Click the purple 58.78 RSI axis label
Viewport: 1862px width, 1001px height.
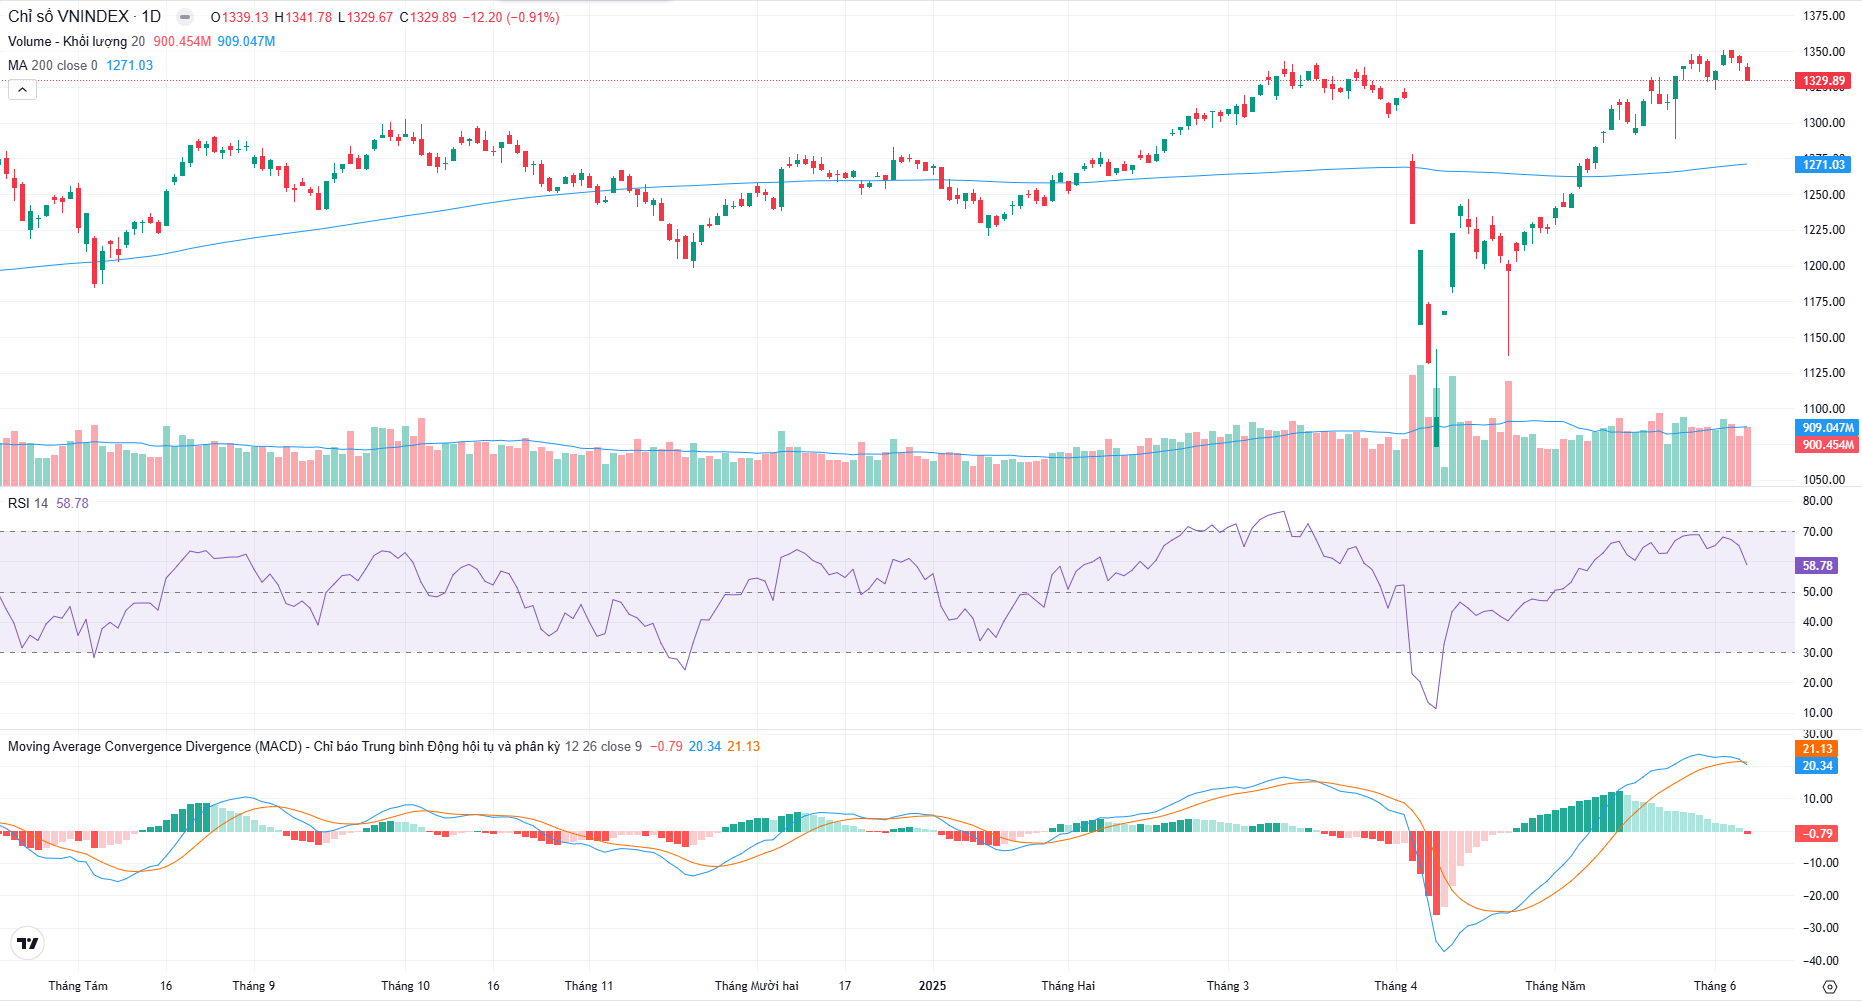(1817, 565)
